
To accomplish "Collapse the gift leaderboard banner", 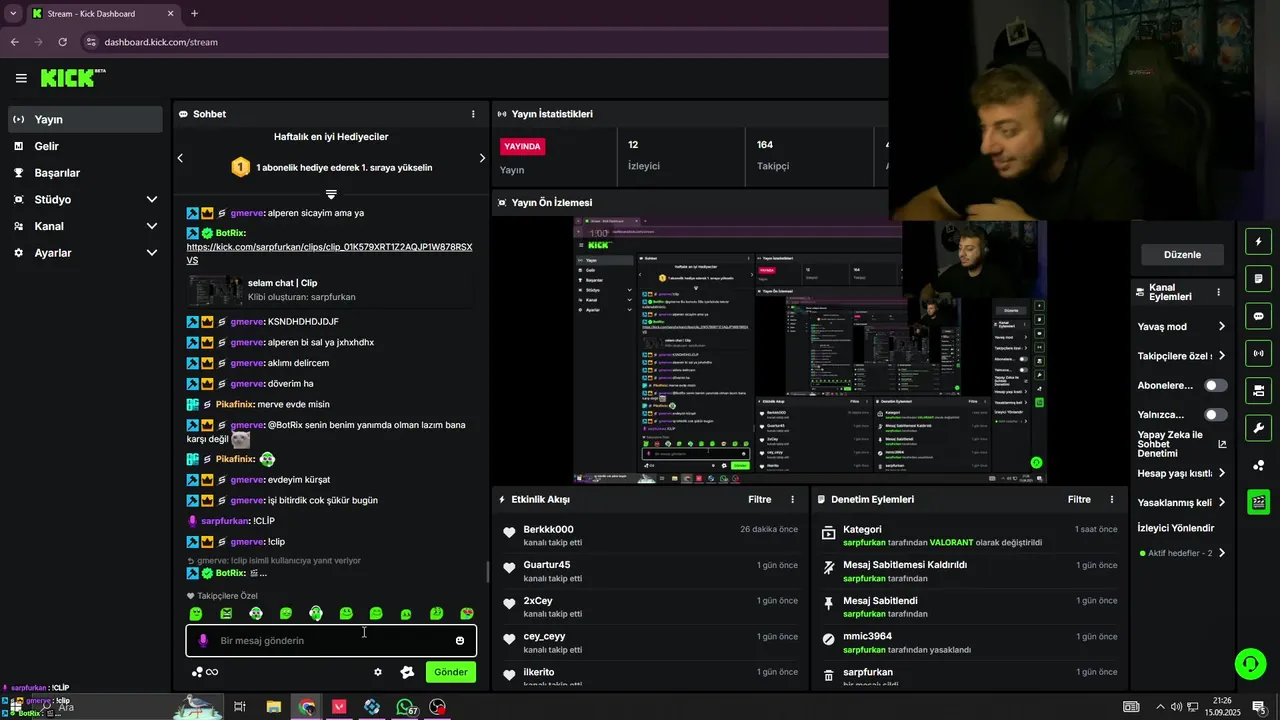I will [331, 194].
